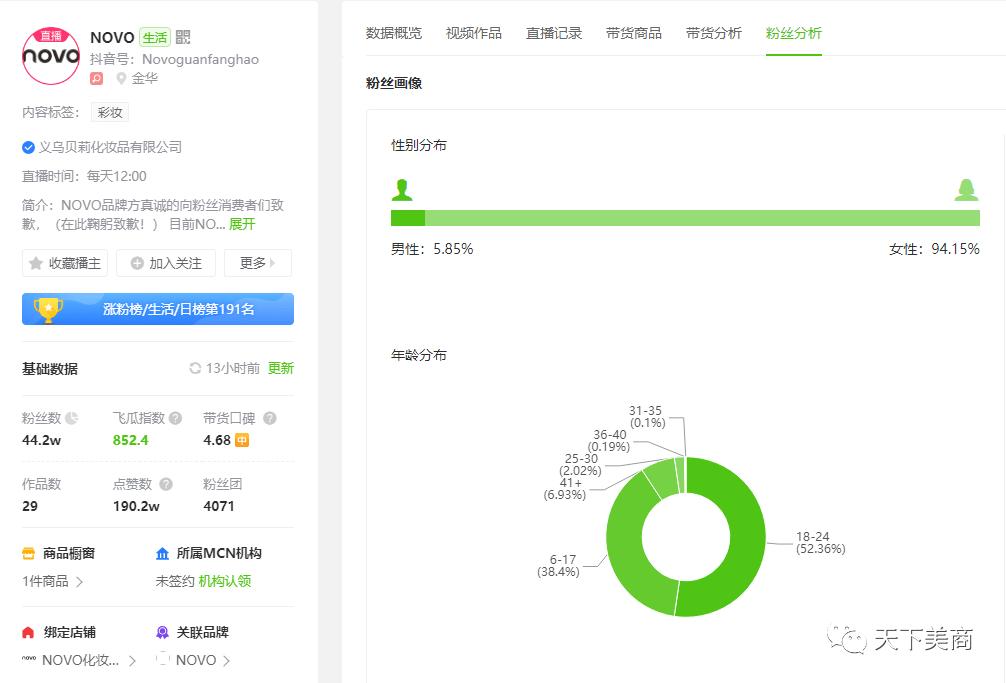
Task: Expand the full 简介 with 展开
Action: point(242,224)
